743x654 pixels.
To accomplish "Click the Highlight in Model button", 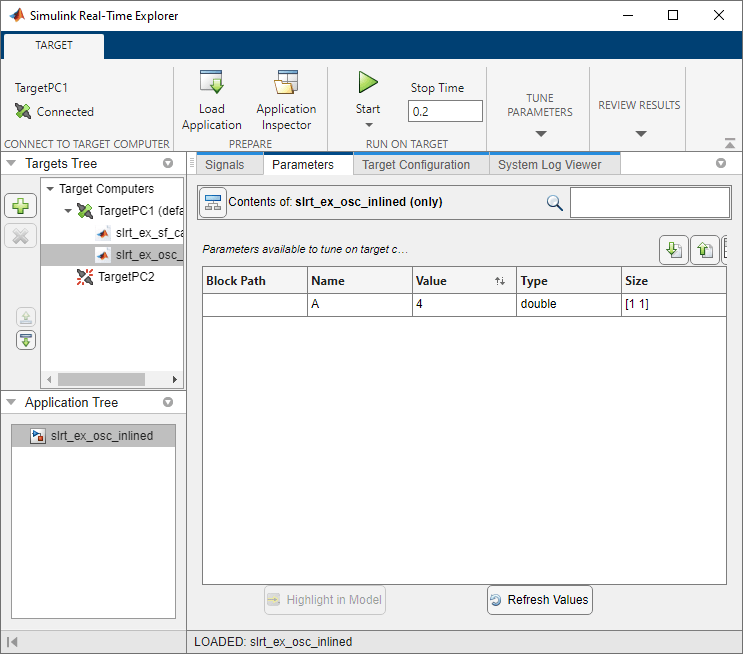I will coord(325,600).
